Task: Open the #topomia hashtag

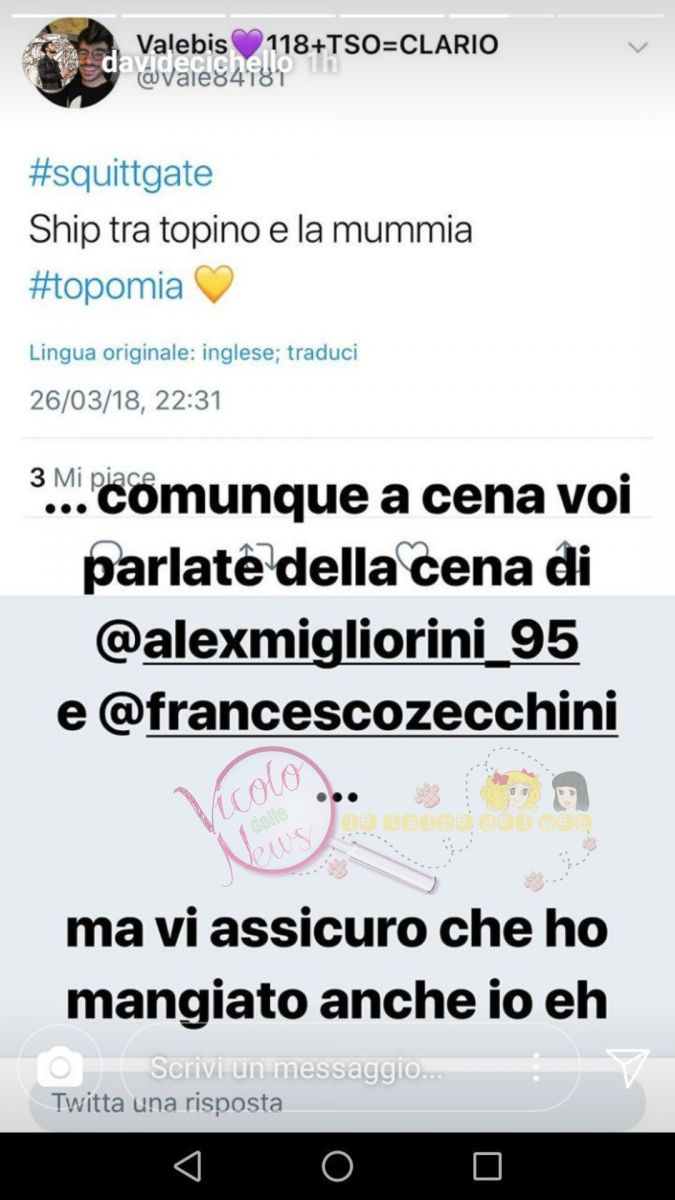Action: [106, 285]
